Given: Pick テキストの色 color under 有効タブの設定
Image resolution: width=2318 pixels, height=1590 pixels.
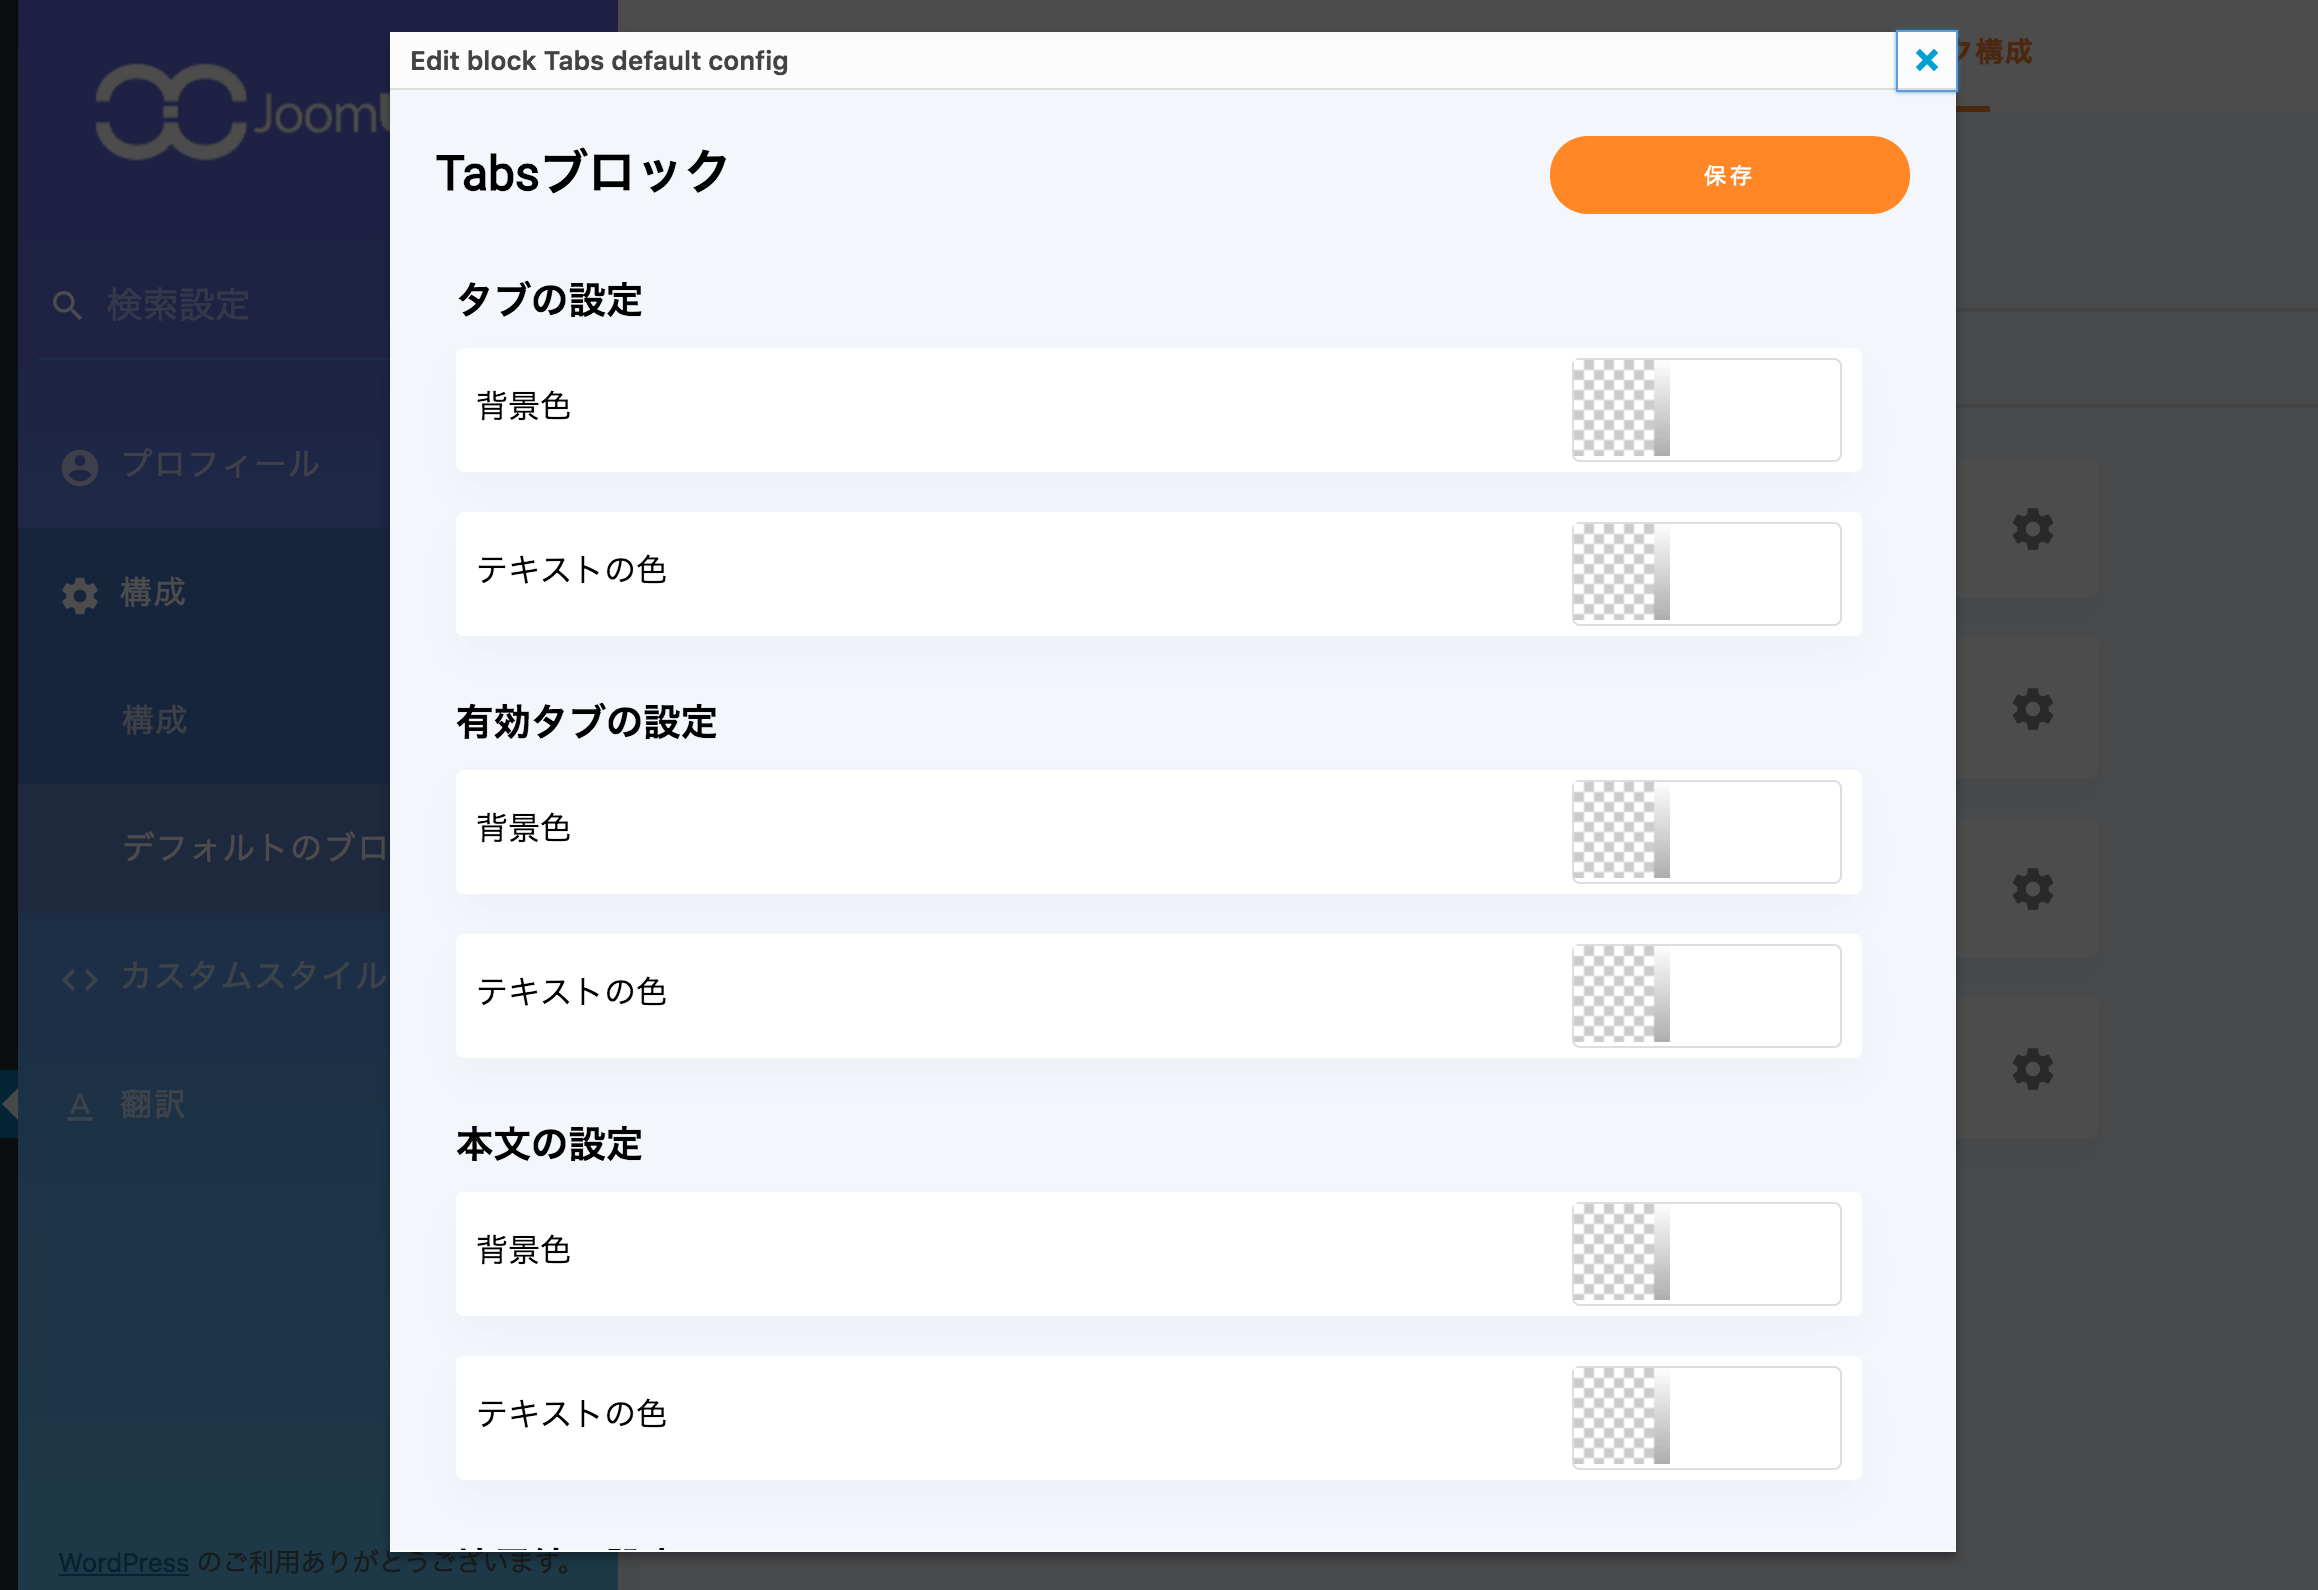Looking at the screenshot, I should [x=1706, y=996].
